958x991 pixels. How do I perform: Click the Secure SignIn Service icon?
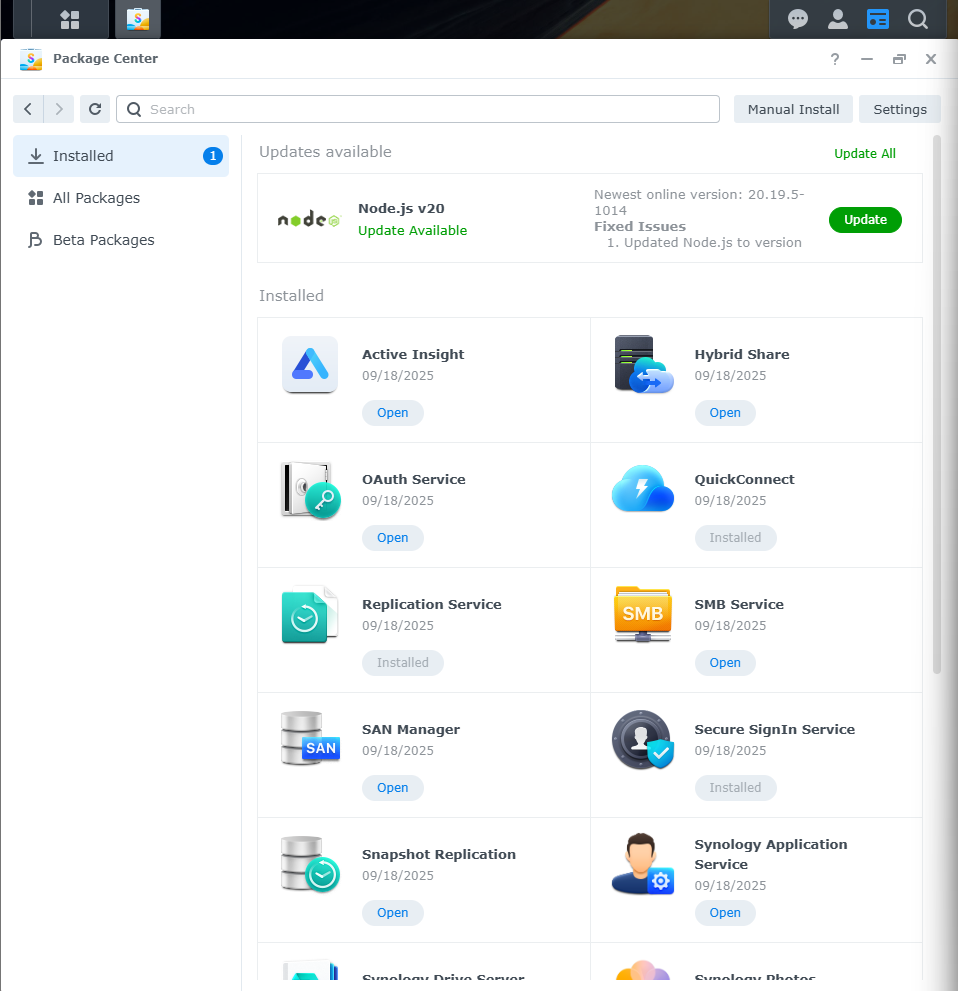coord(642,739)
